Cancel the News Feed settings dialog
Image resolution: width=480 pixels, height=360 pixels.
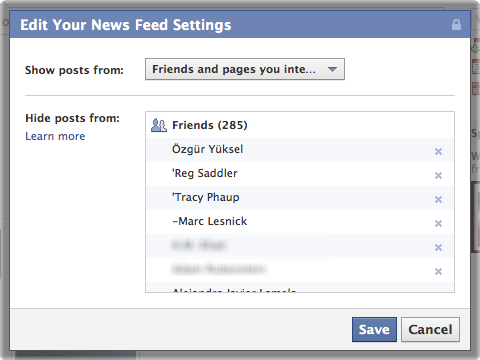coord(430,329)
